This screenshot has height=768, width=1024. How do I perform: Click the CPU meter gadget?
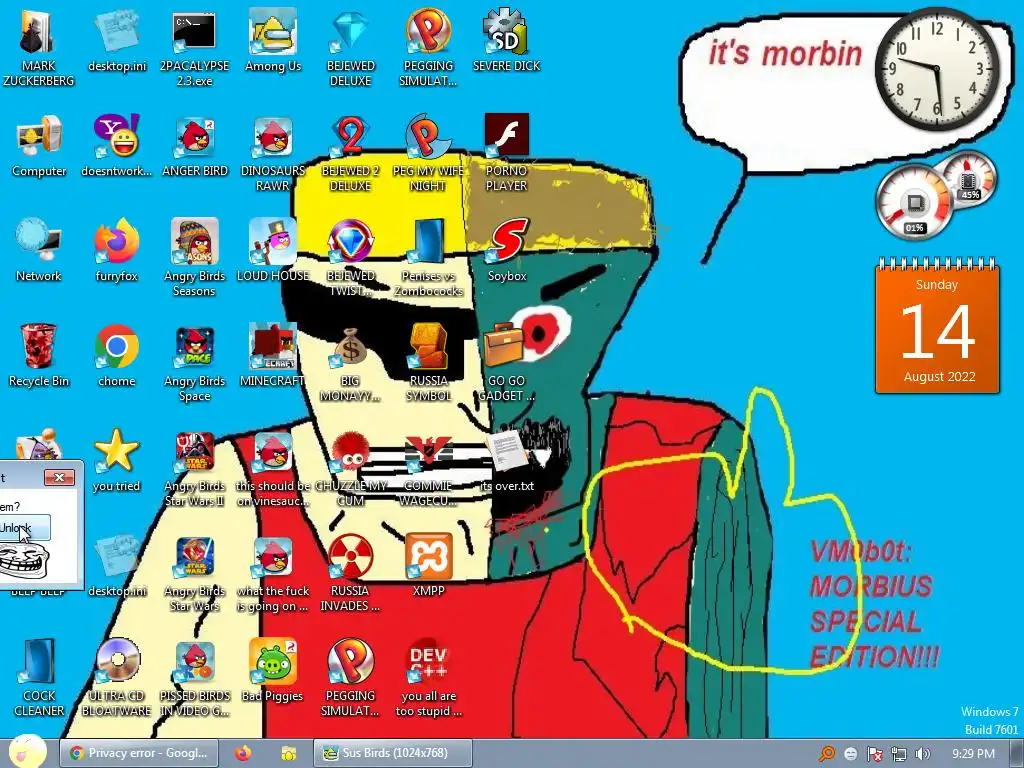(914, 202)
